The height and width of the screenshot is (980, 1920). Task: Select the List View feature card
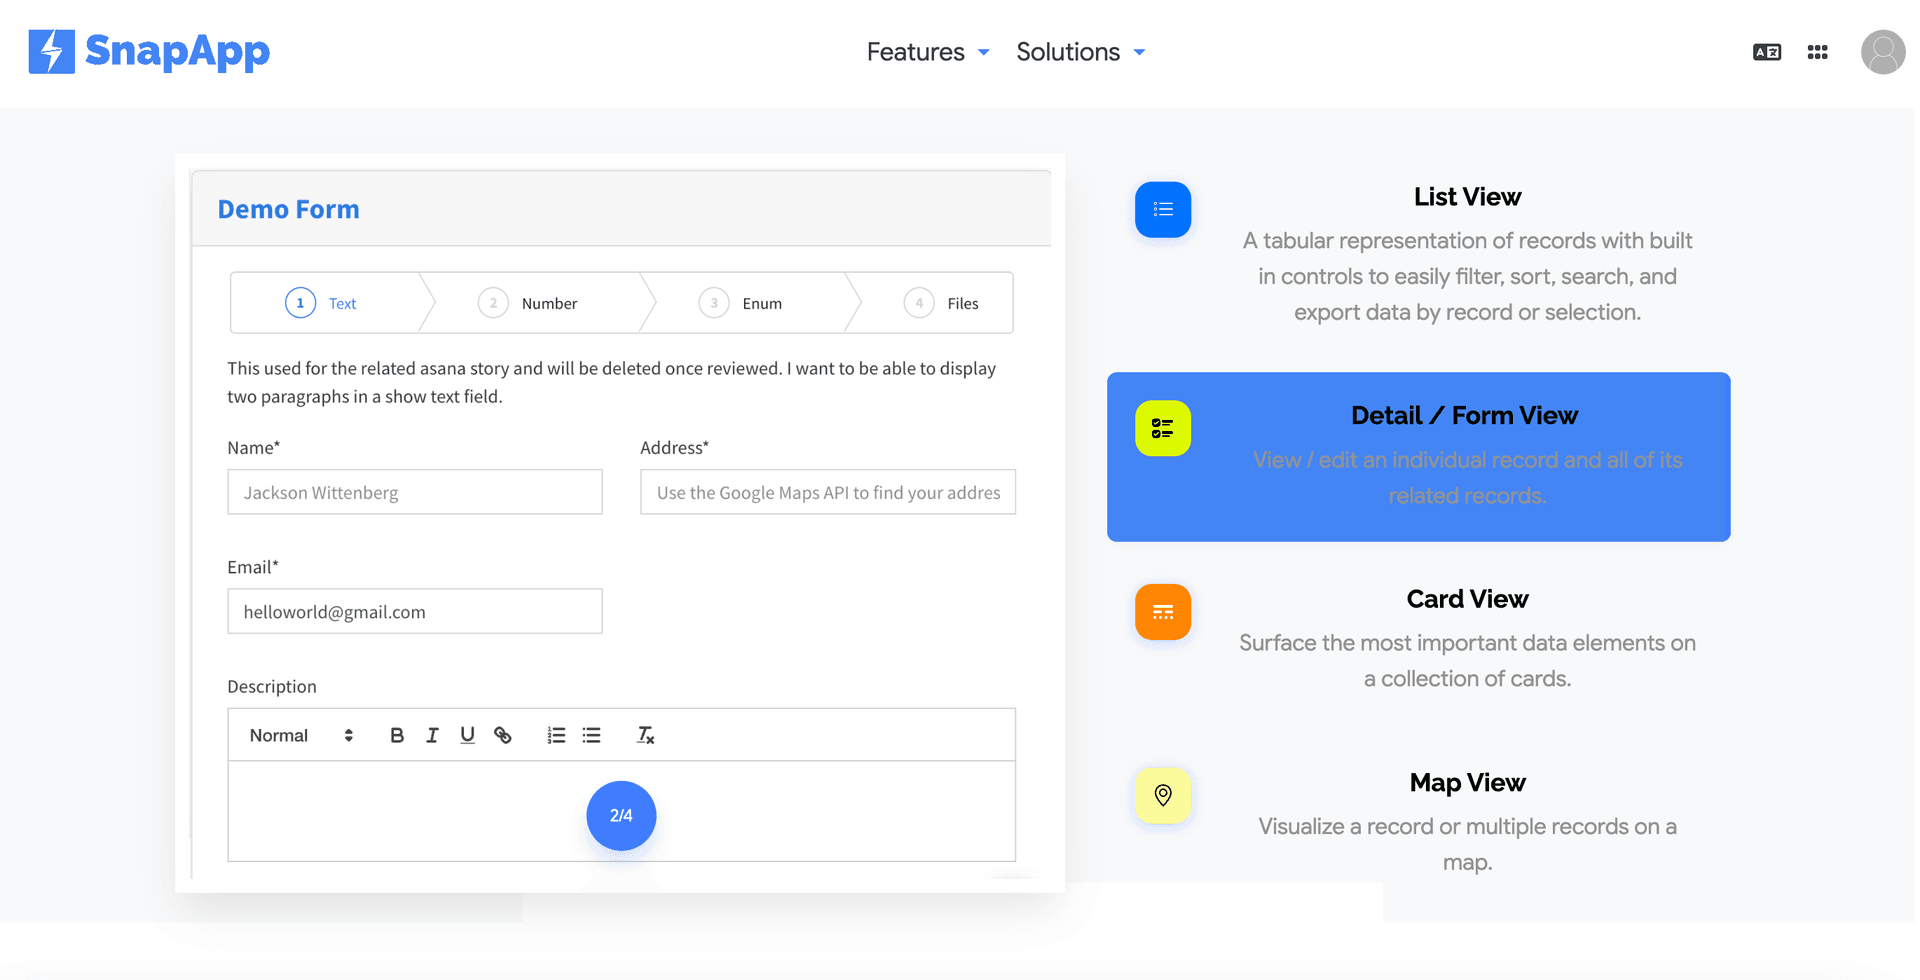tap(1419, 254)
